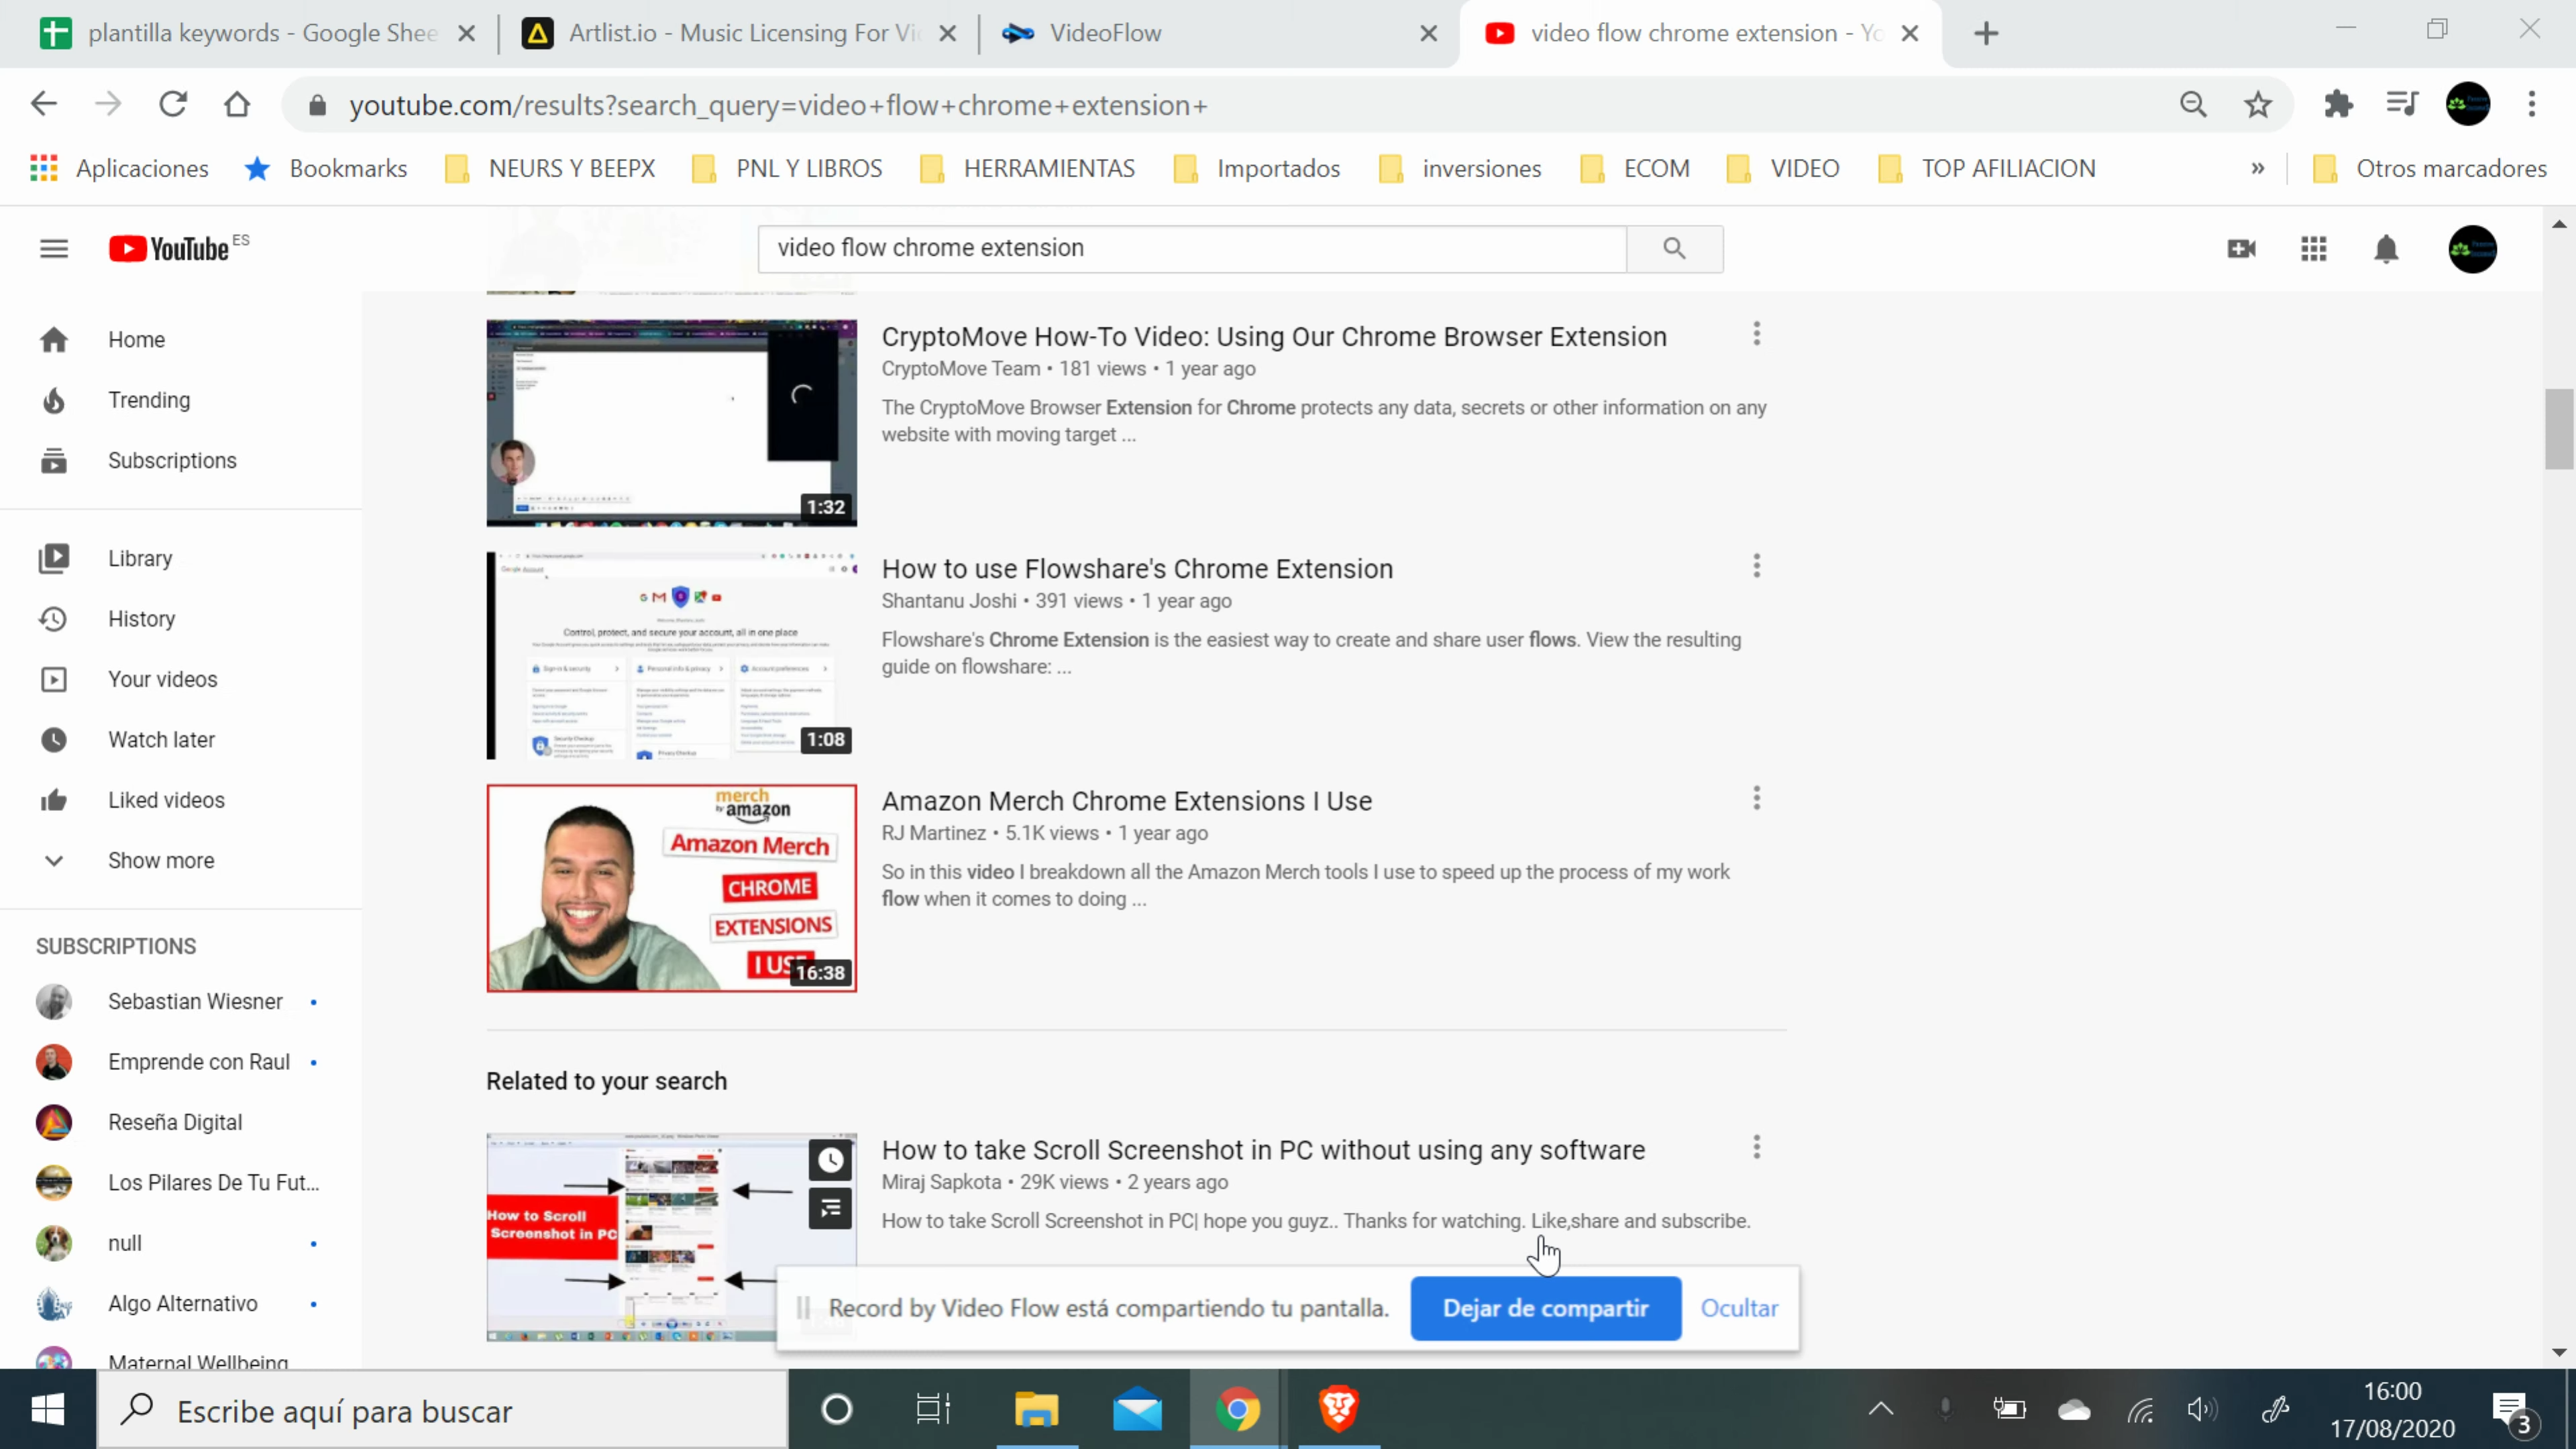Click the Ocultar button

pyautogui.click(x=1739, y=1308)
